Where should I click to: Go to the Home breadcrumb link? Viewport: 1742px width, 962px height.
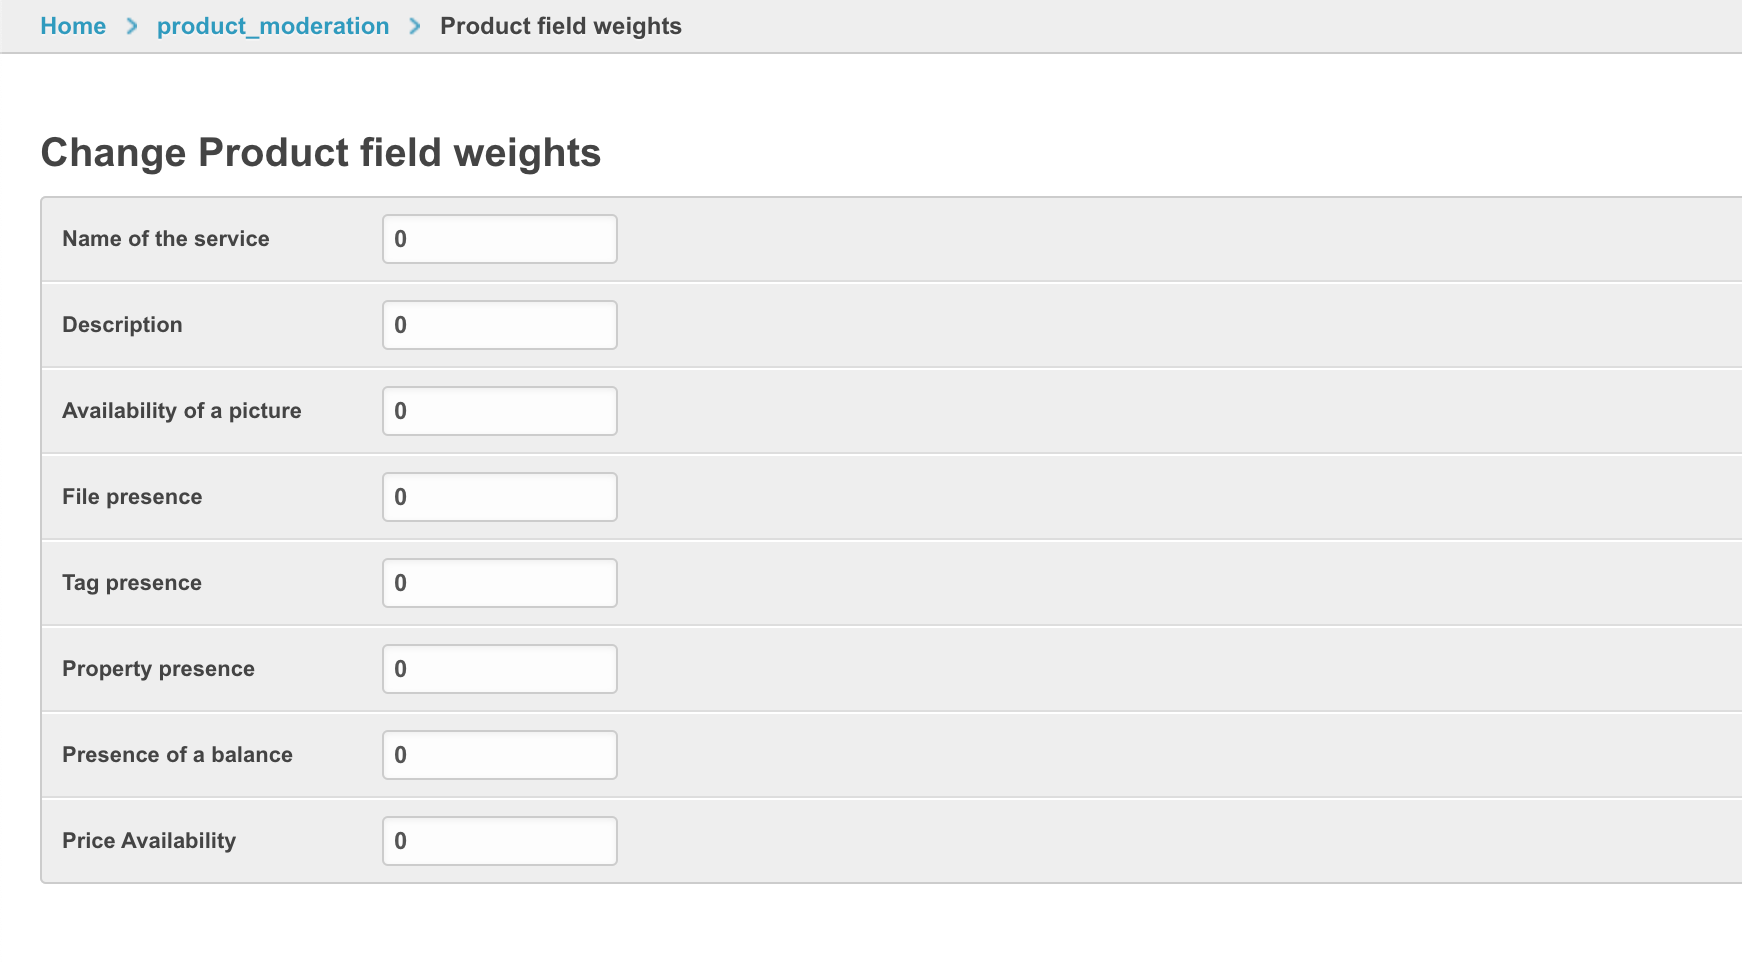(73, 26)
